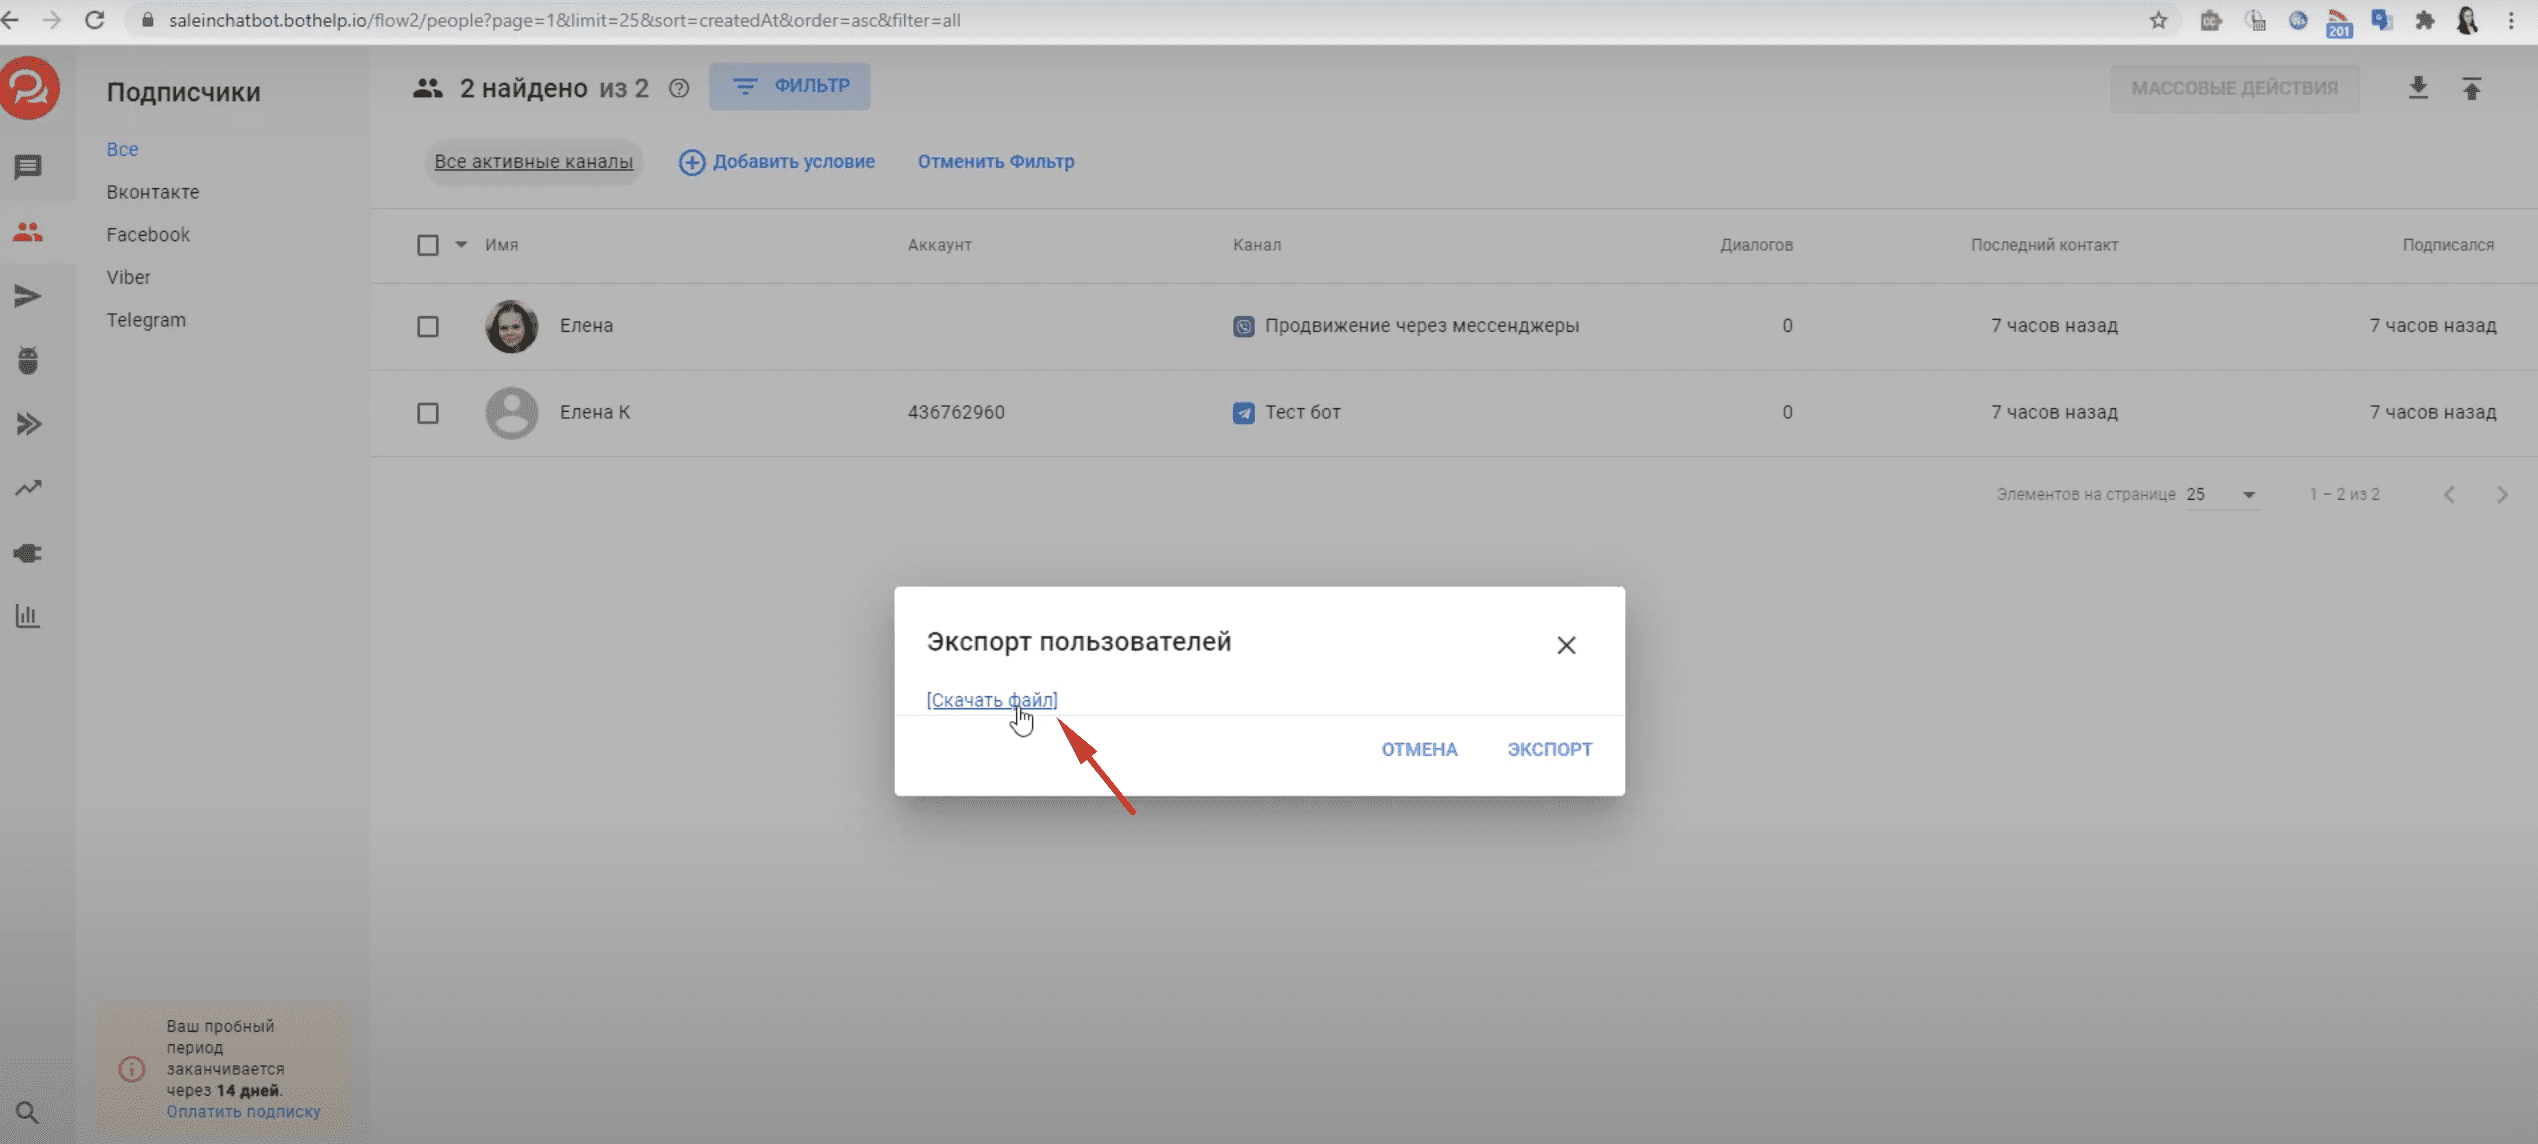Tick the checkbox for subscriber Елена
This screenshot has width=2538, height=1144.
[428, 326]
